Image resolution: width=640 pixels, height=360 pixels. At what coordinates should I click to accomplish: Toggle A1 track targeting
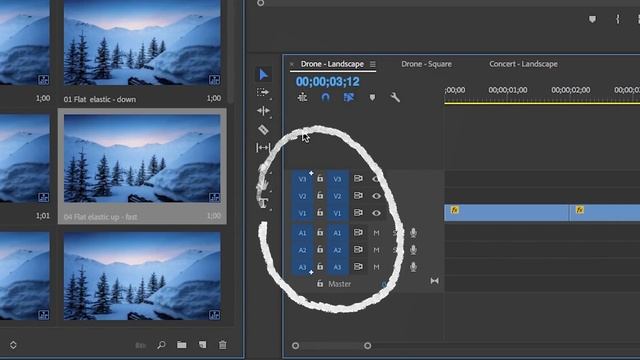pos(337,233)
